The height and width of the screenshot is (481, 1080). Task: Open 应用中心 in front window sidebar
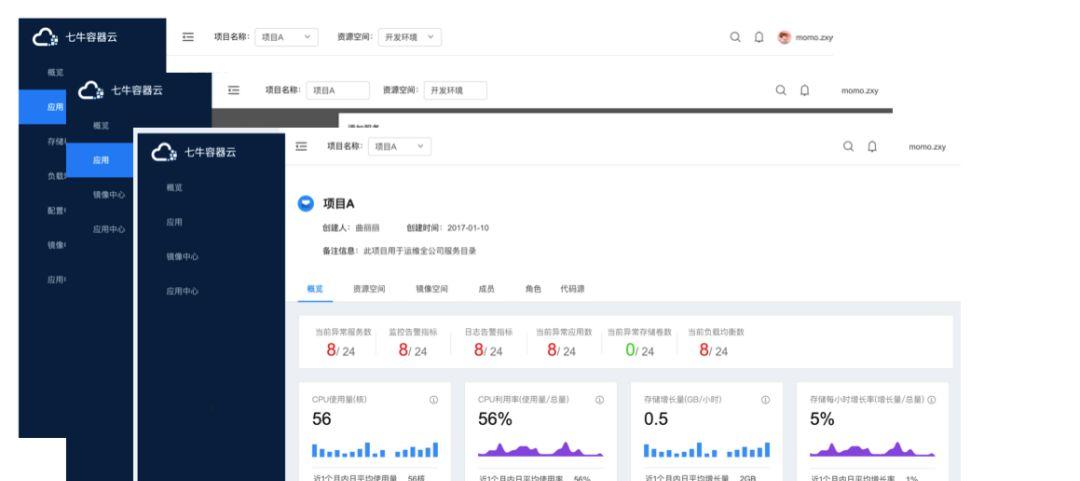click(182, 291)
